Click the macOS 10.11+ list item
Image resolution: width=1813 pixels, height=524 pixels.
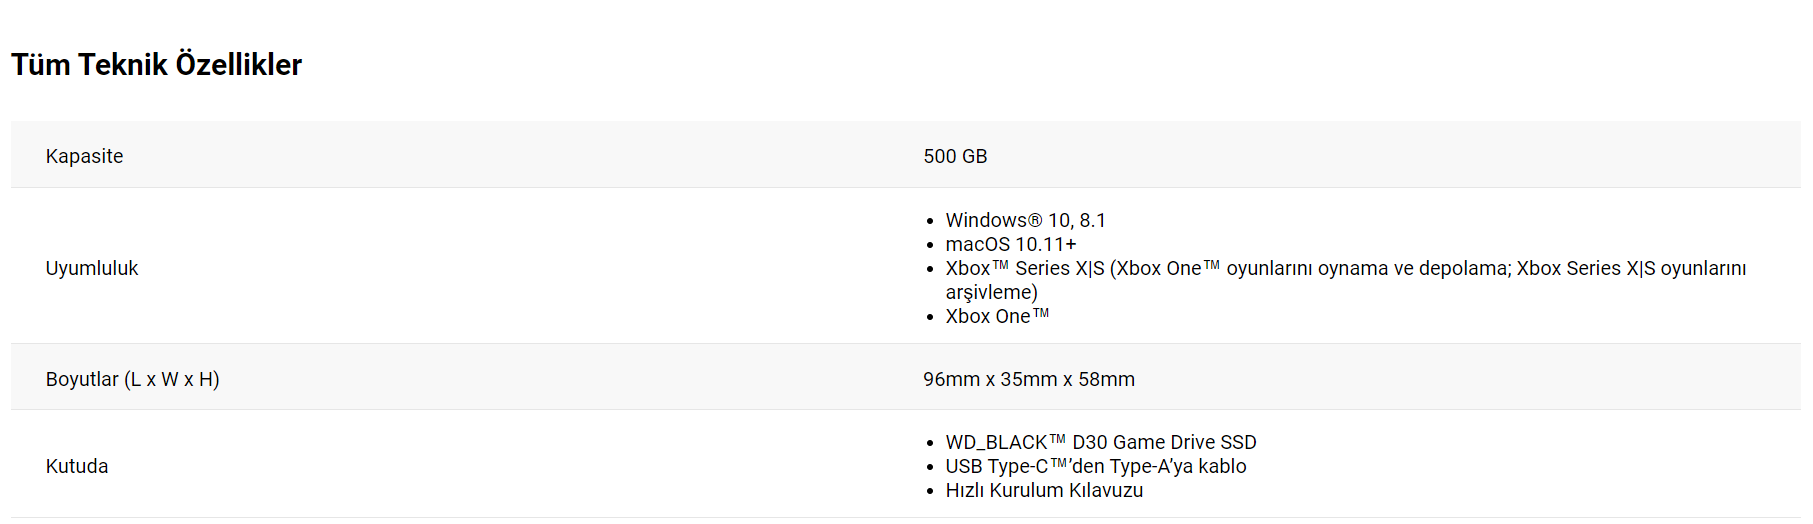tap(1011, 244)
